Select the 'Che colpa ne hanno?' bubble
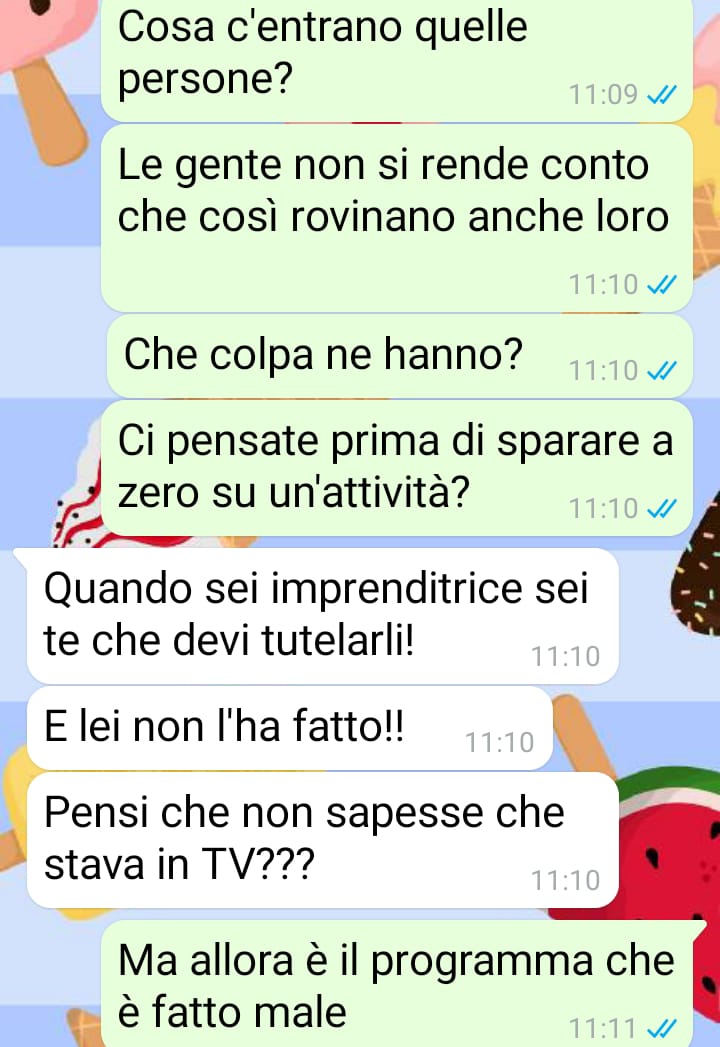Screen dimensions: 720x1047 [x=399, y=356]
